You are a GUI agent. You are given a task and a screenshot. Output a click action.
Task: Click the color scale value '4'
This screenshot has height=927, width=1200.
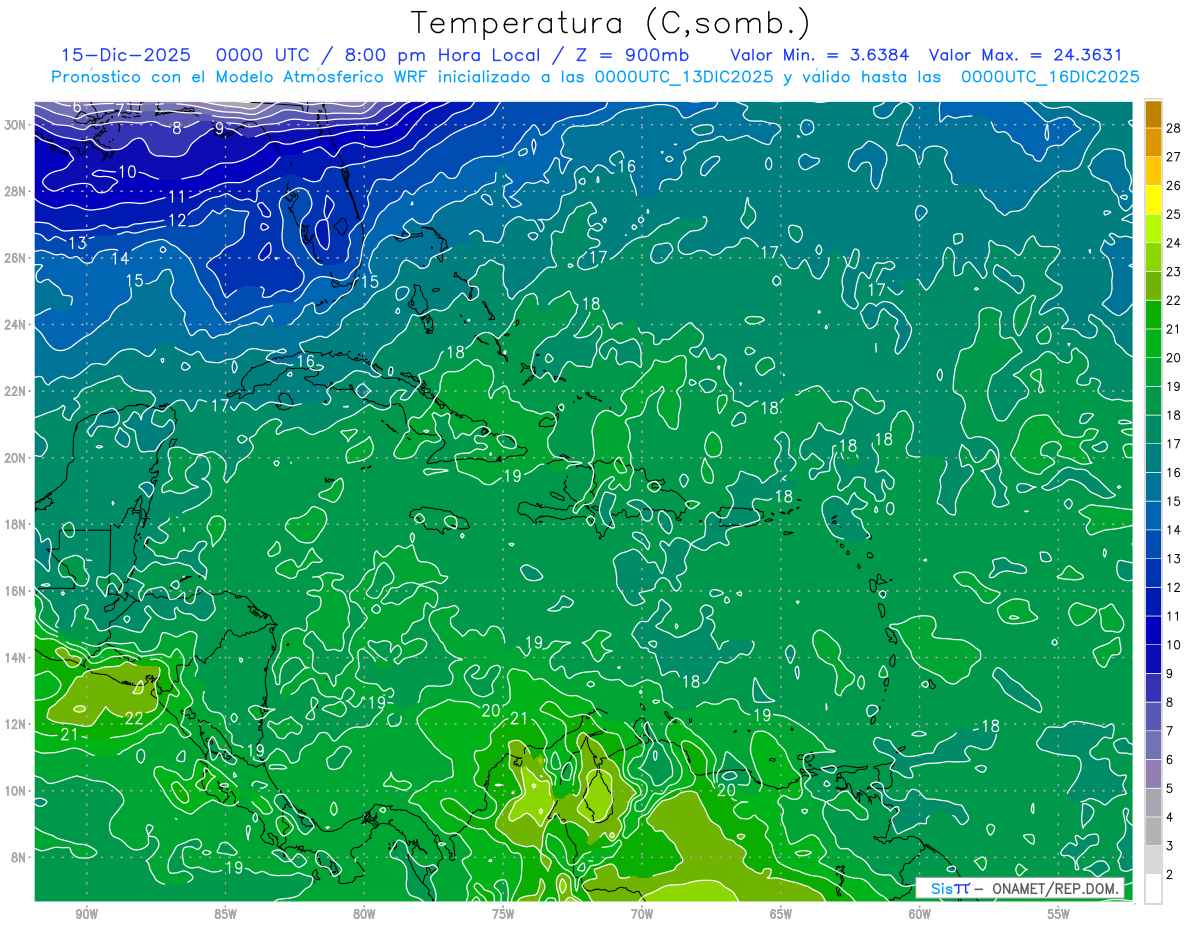click(x=1170, y=818)
